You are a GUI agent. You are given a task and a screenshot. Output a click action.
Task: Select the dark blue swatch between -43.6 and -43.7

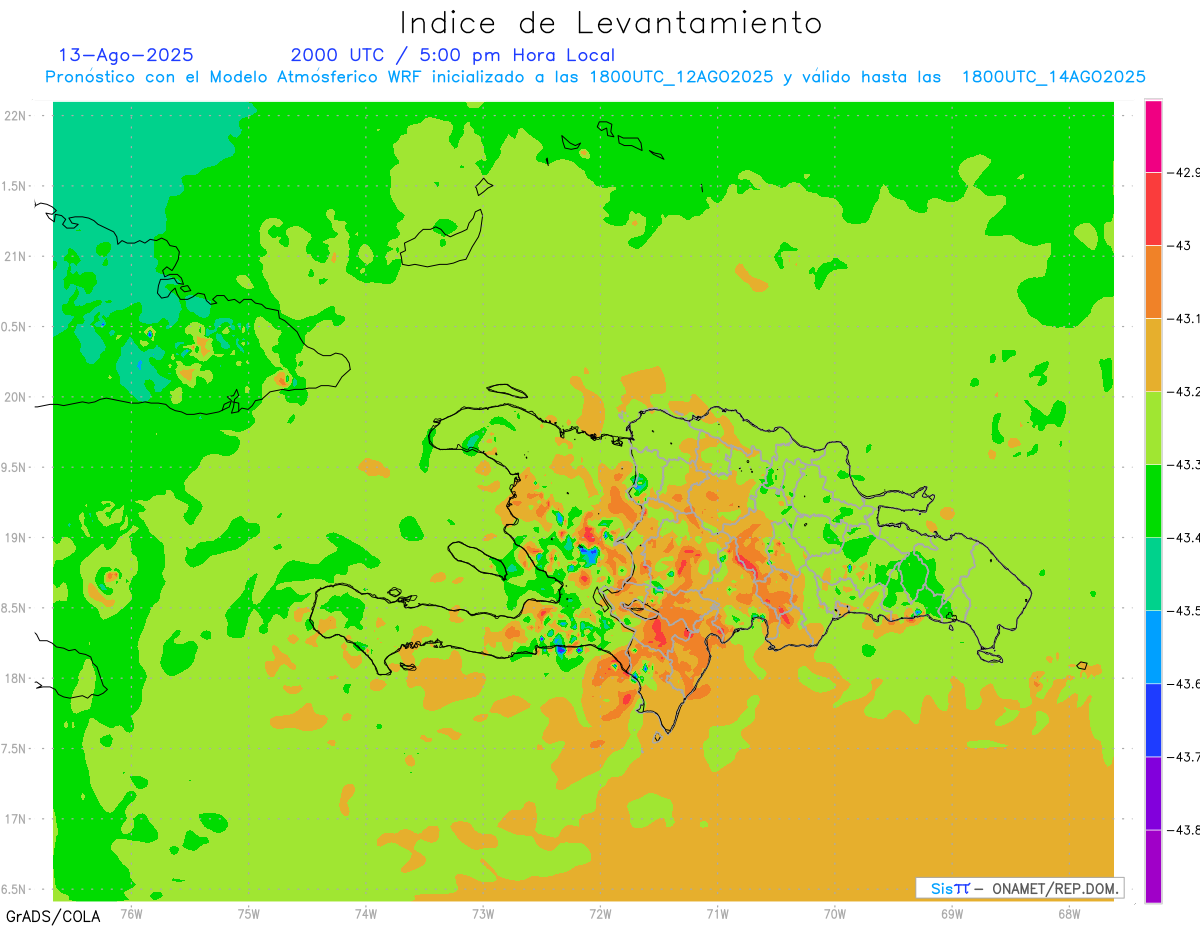[1153, 719]
